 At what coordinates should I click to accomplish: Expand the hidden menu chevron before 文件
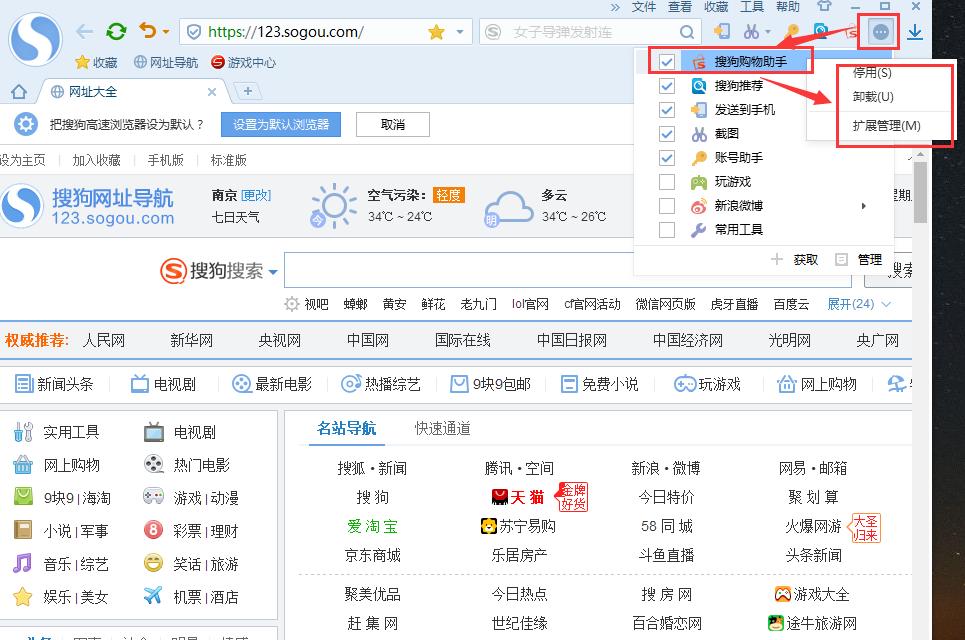(x=615, y=7)
